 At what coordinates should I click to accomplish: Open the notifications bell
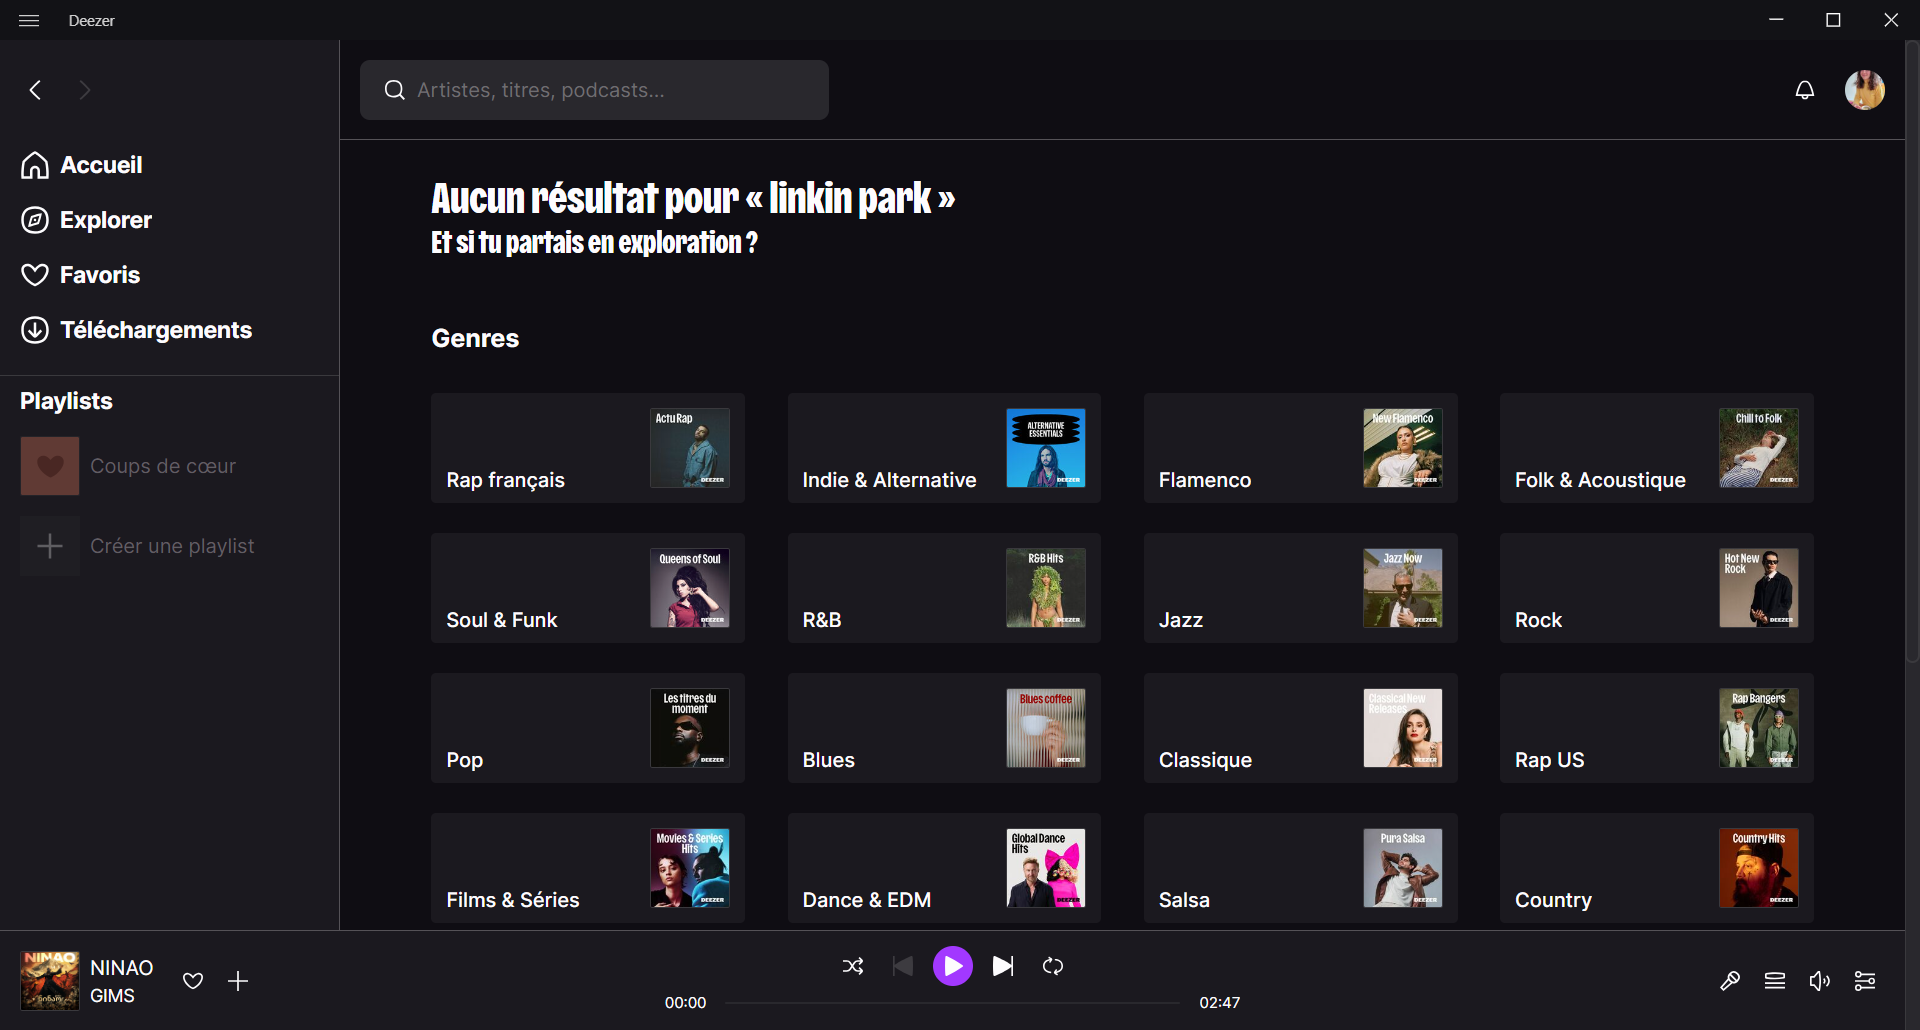coord(1805,90)
